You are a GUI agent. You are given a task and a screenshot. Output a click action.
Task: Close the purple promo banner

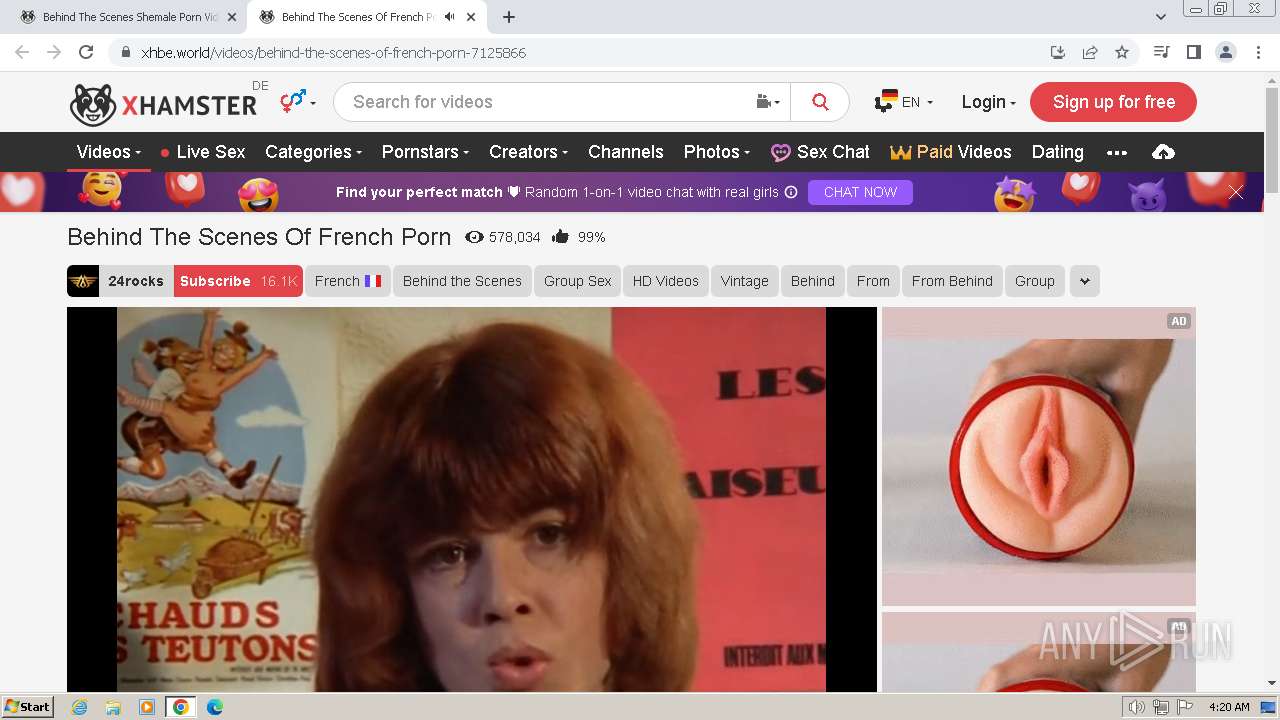click(x=1236, y=192)
